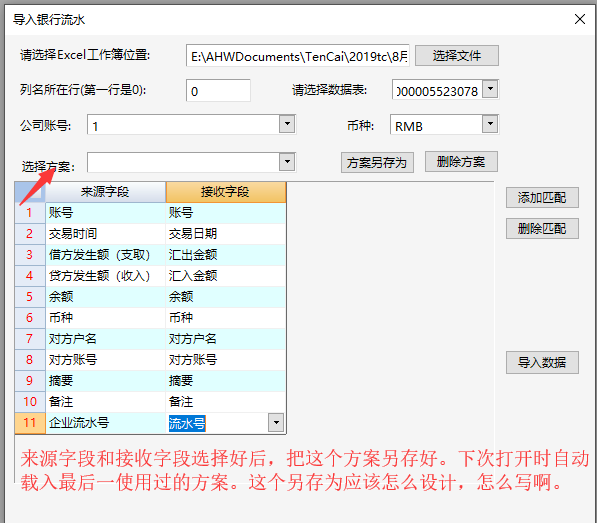The width and height of the screenshot is (597, 523).
Task: Click the 交易时间 source field cell
Action: (x=105, y=234)
